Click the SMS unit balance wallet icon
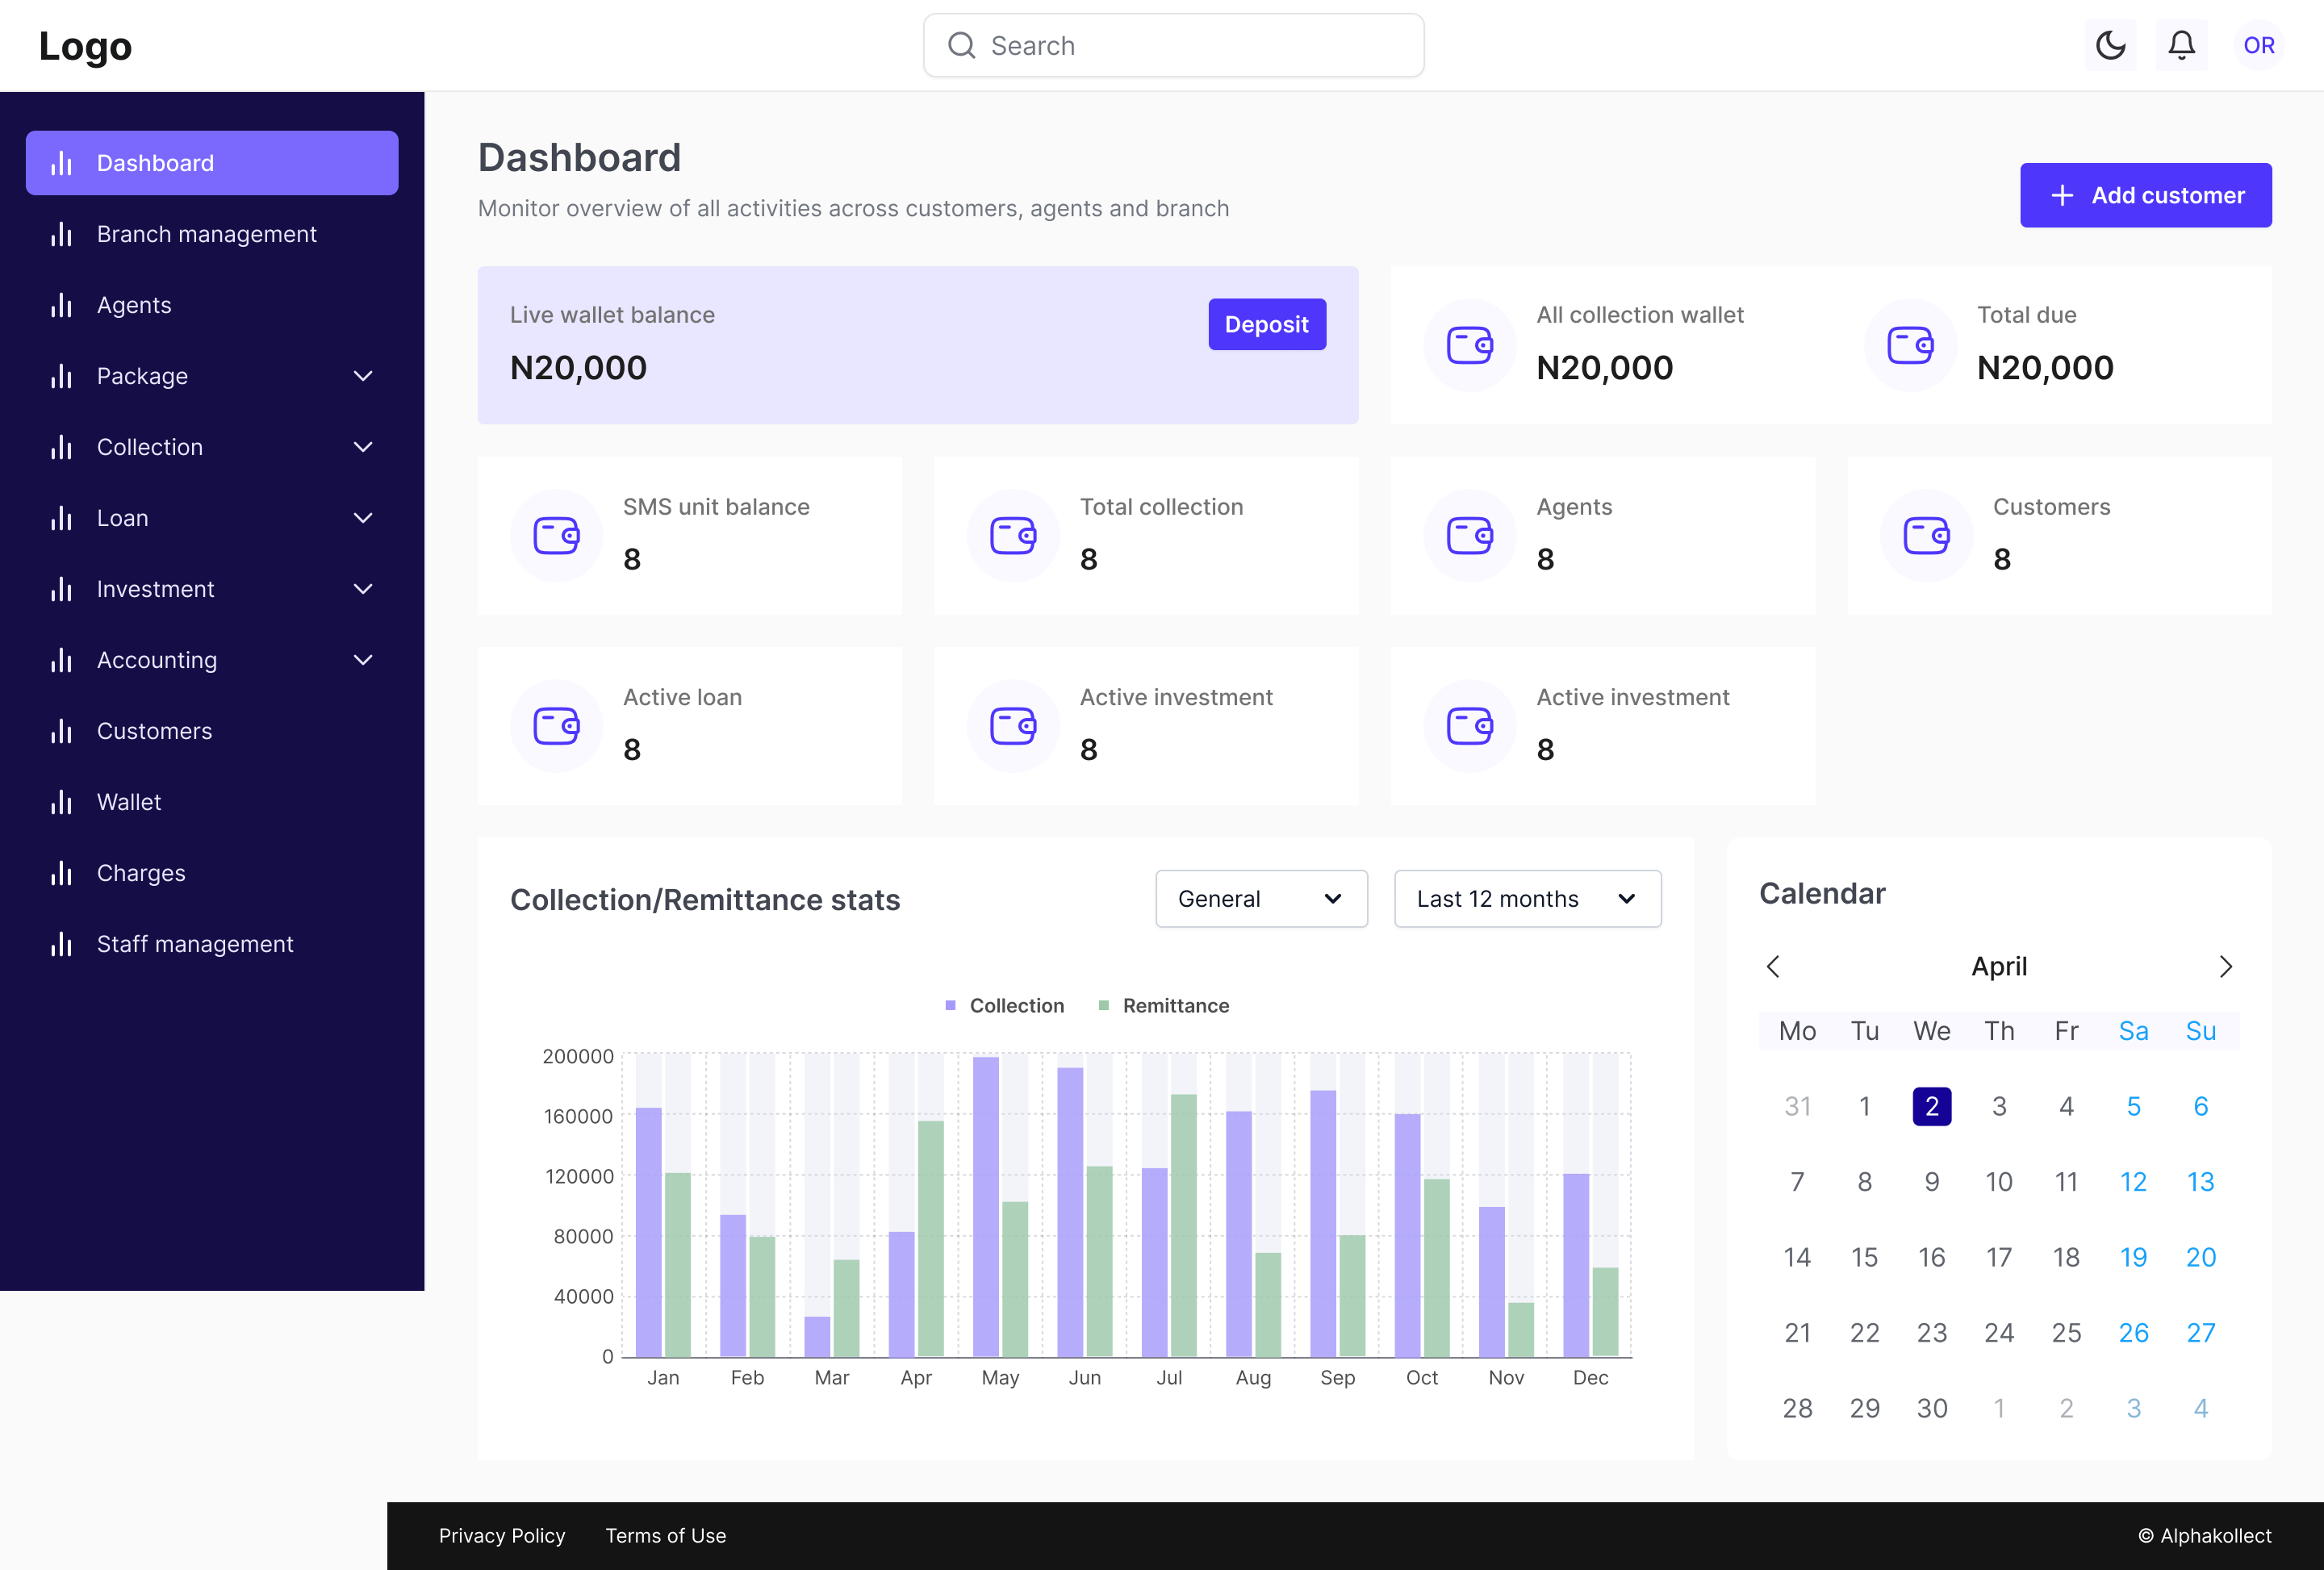This screenshot has height=1570, width=2324. point(556,535)
